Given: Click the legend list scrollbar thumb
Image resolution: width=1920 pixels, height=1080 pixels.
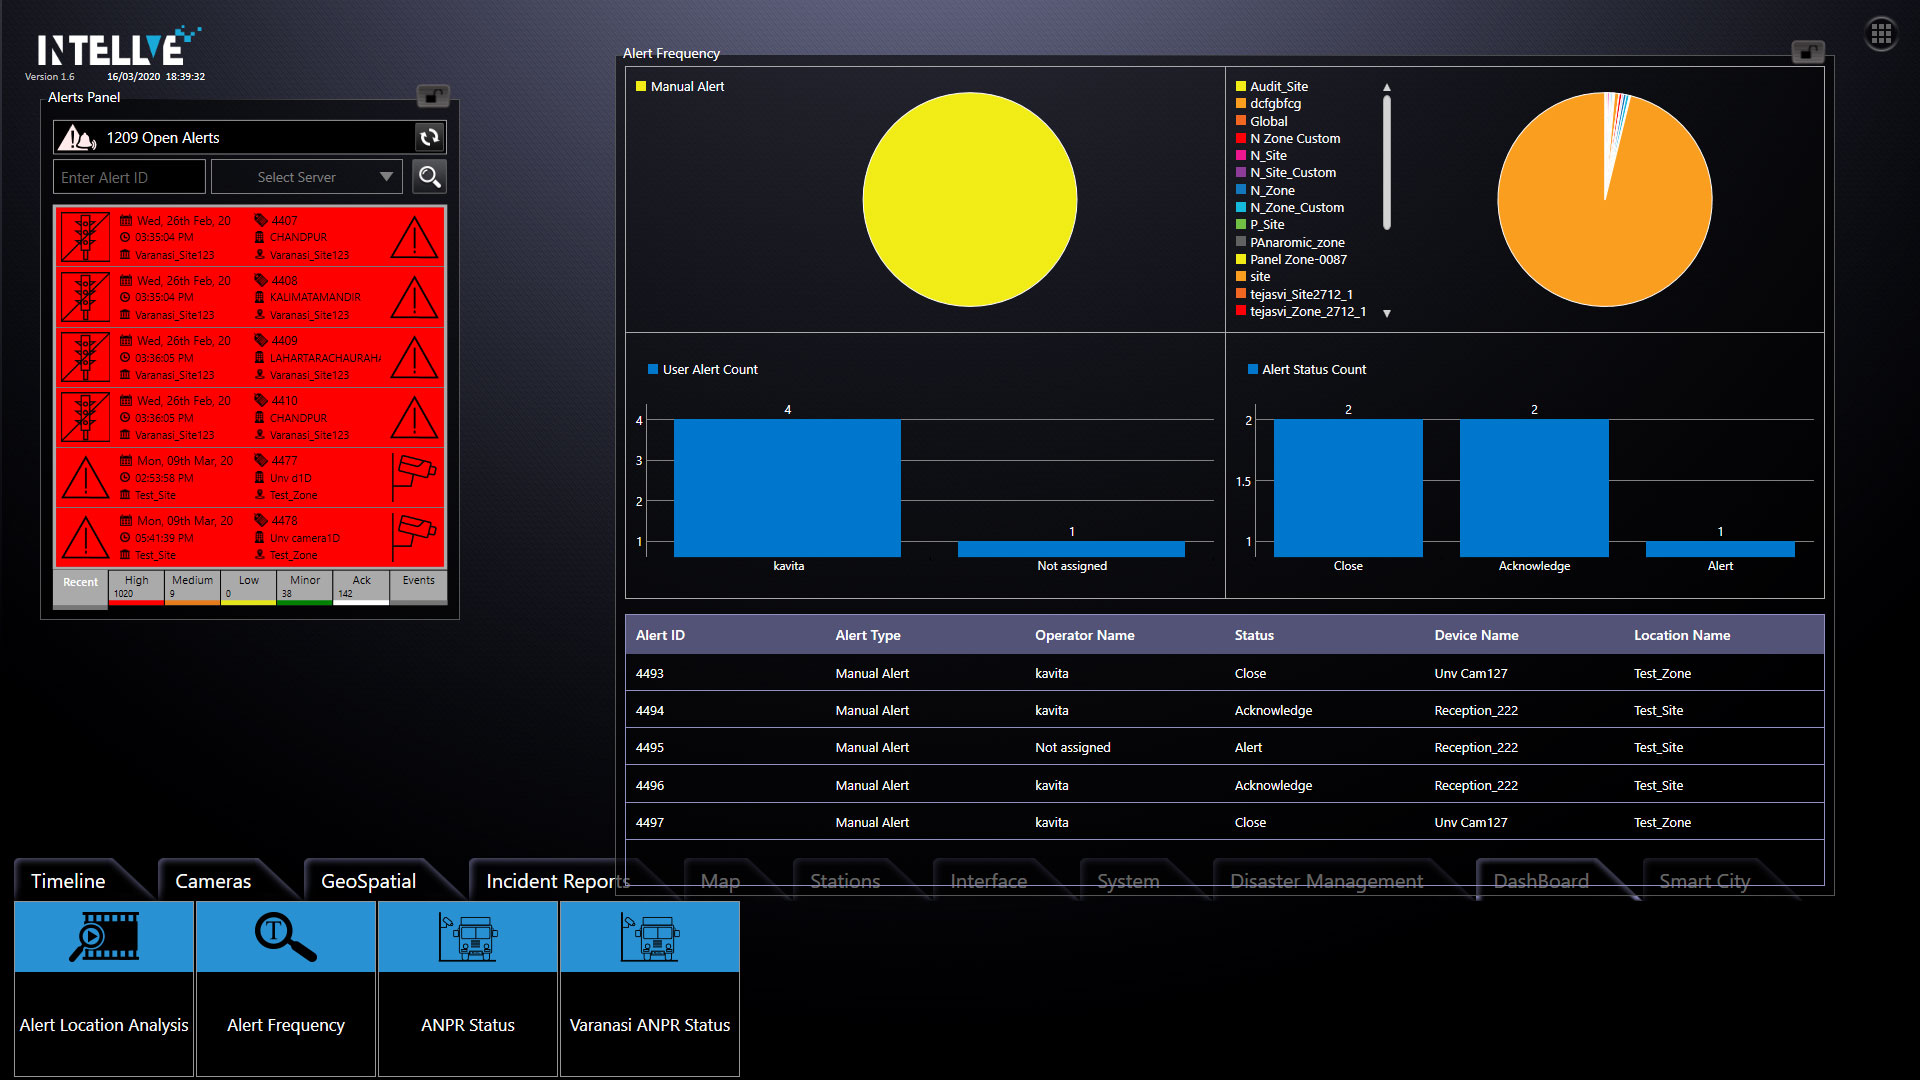Looking at the screenshot, I should [x=1387, y=162].
